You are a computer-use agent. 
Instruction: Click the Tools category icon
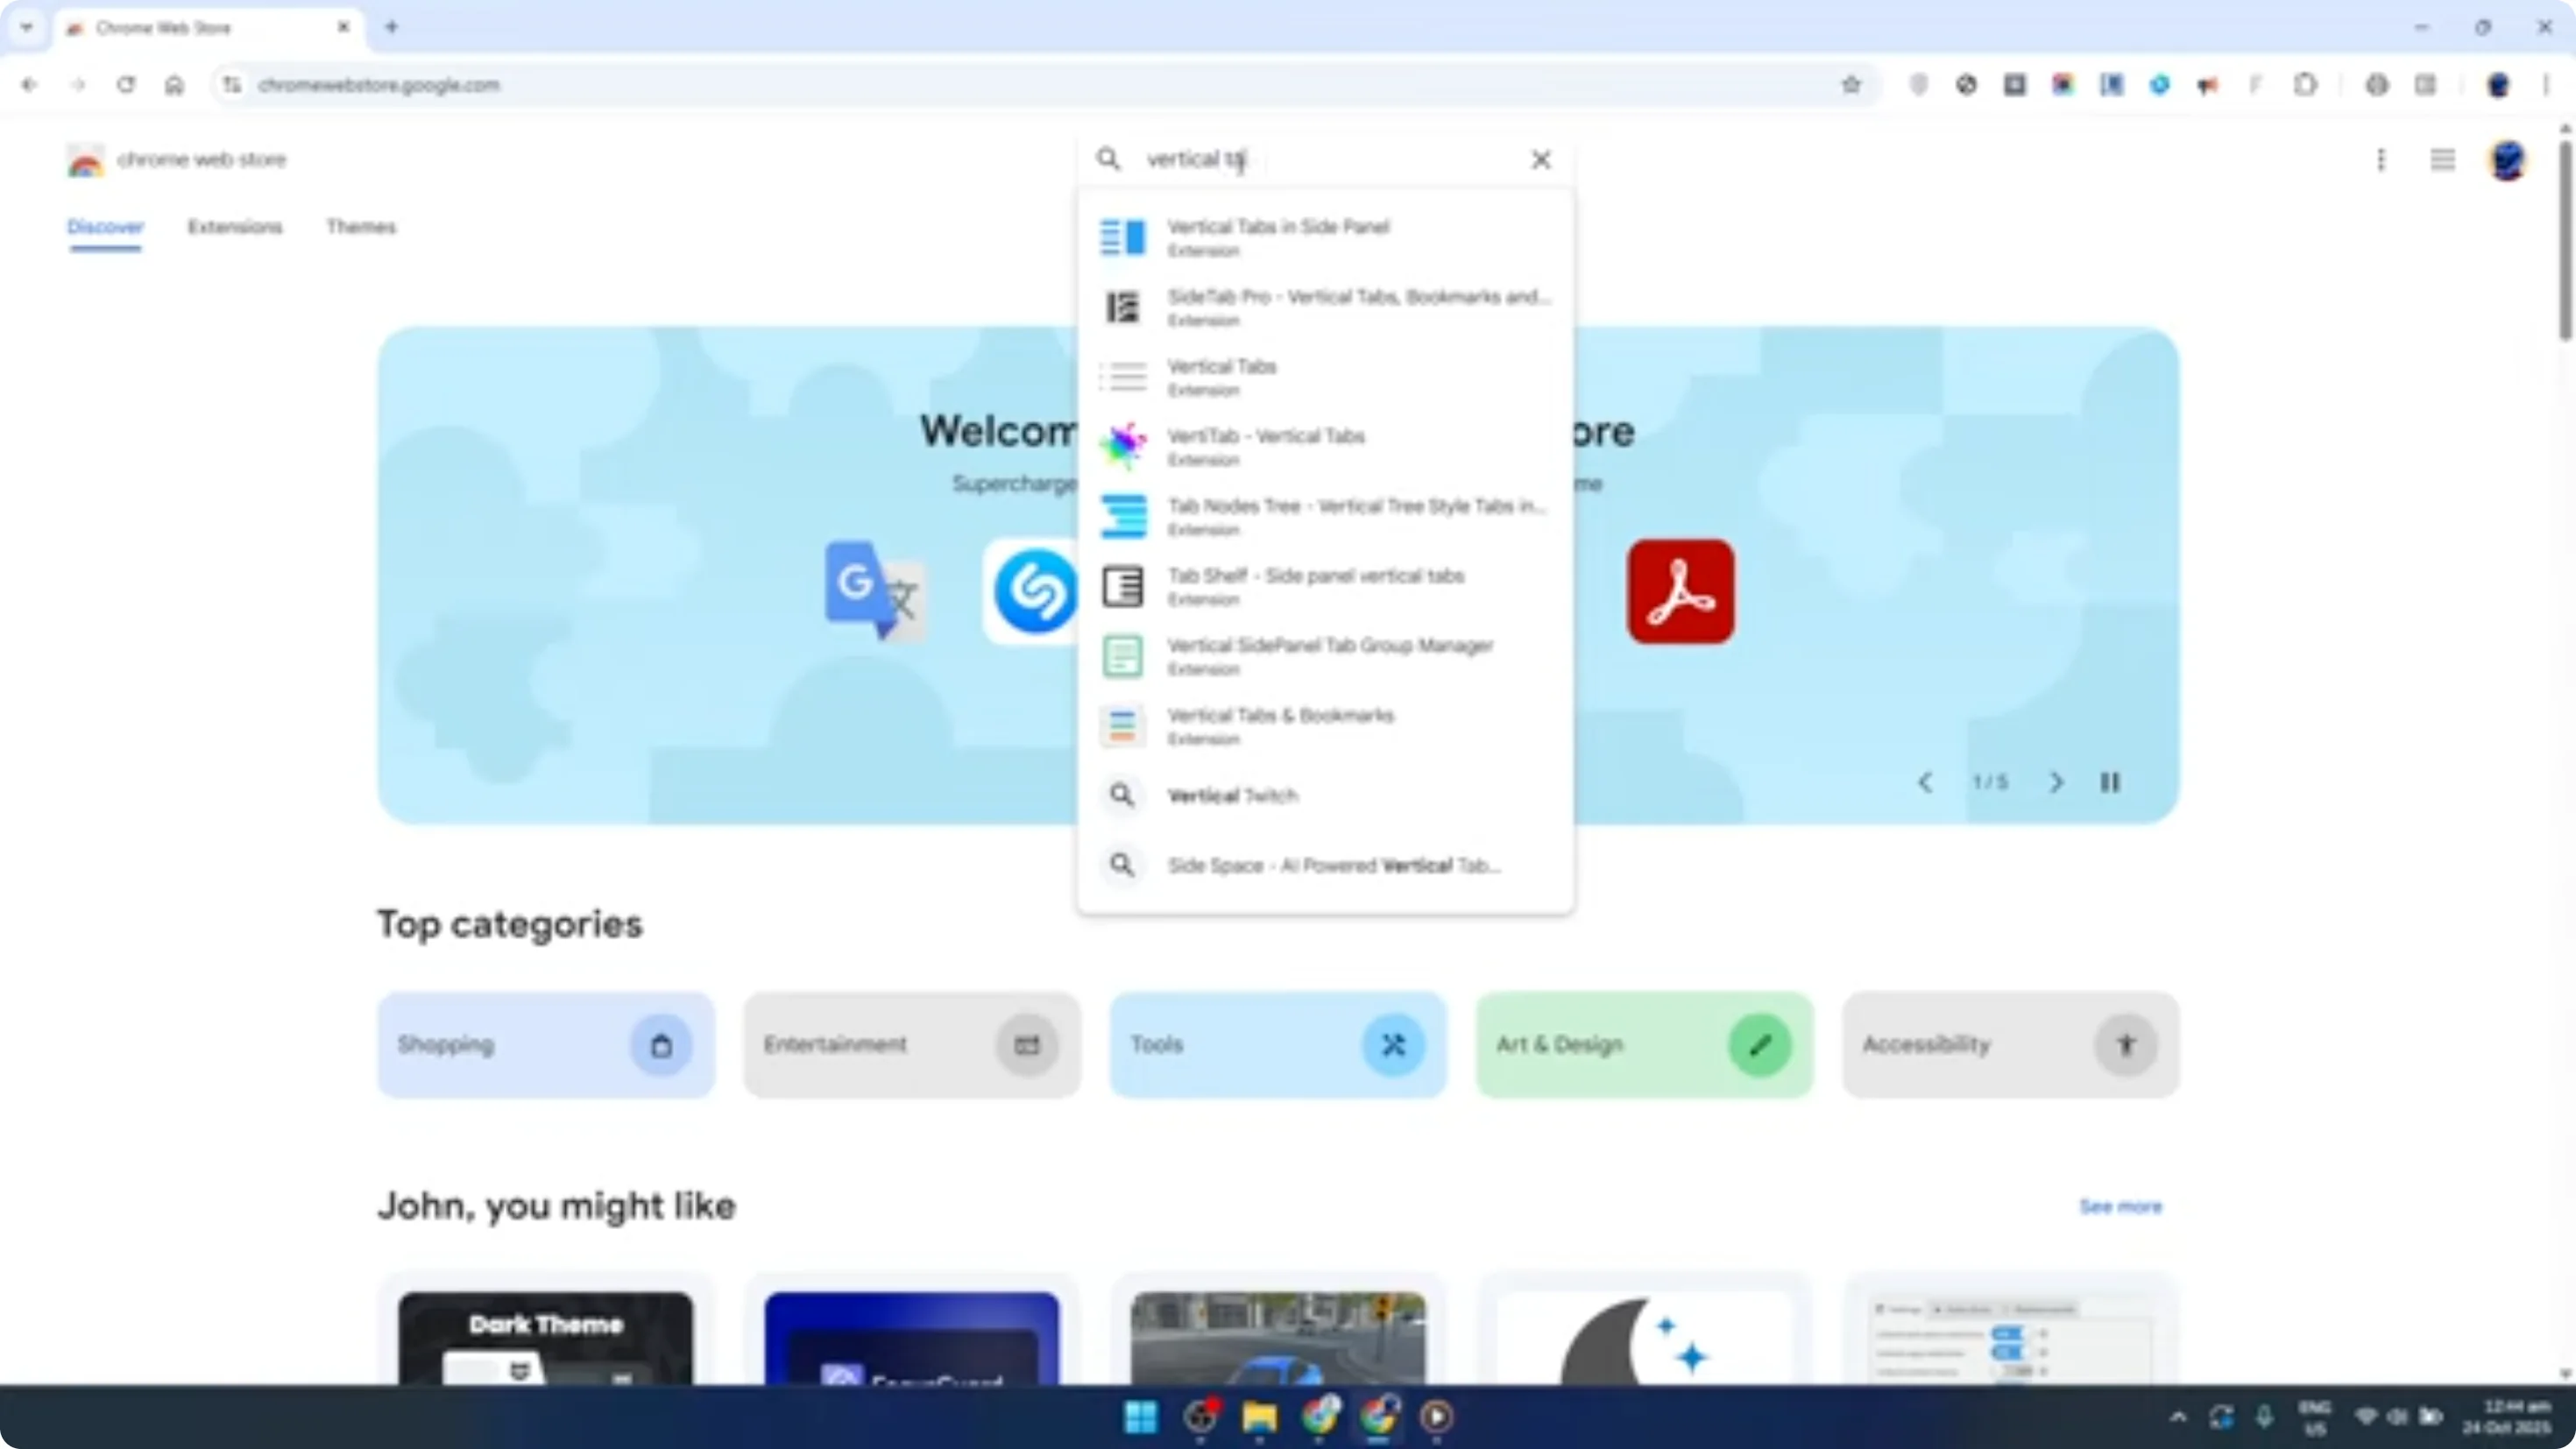tap(1395, 1044)
